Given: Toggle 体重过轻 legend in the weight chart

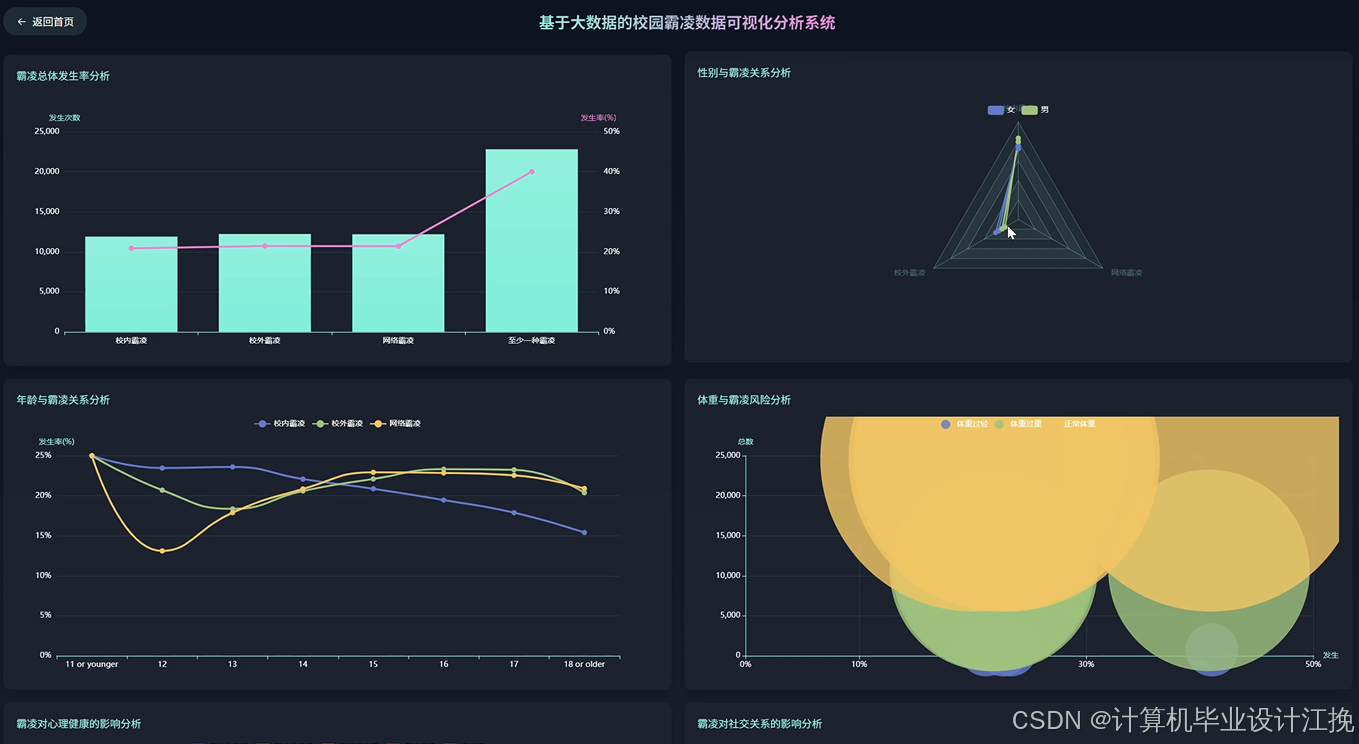Looking at the screenshot, I should [964, 424].
